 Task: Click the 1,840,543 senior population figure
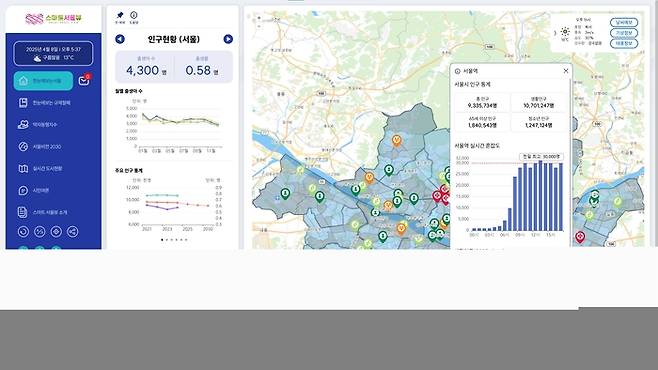482,125
